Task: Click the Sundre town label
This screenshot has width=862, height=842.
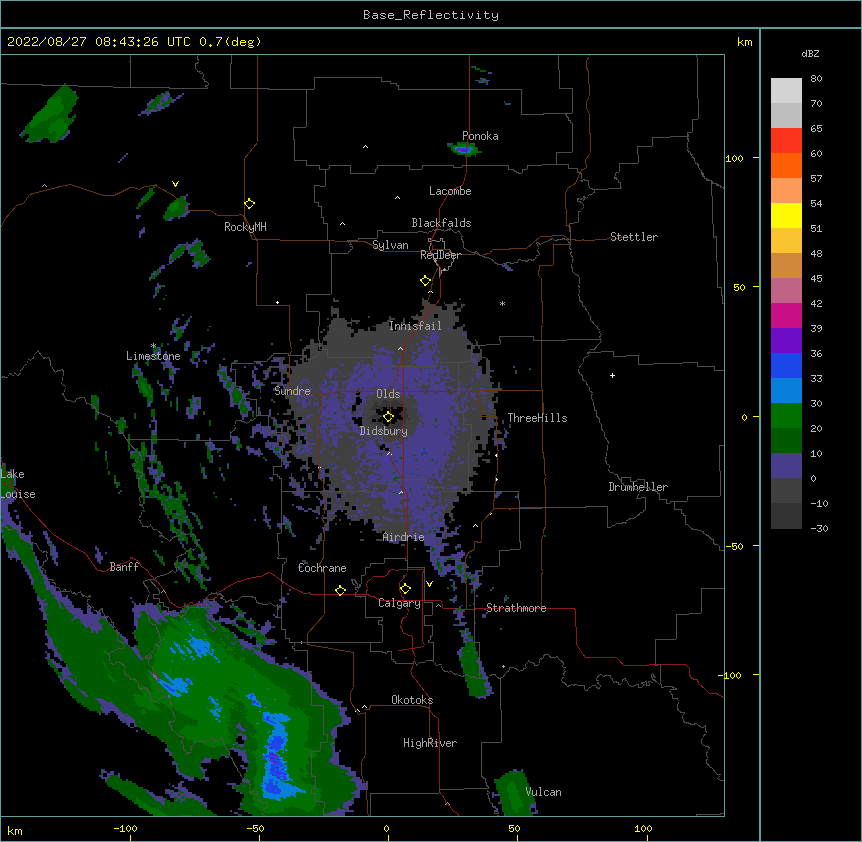Action: tap(292, 391)
